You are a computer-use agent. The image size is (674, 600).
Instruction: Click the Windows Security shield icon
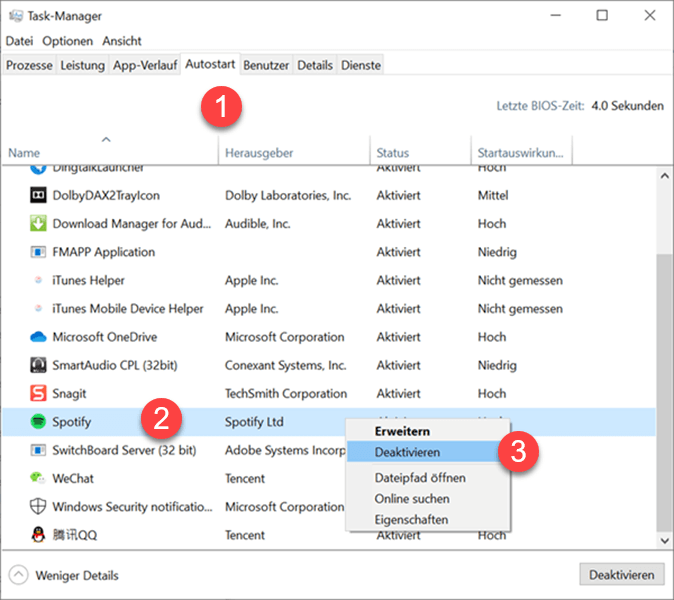pyautogui.click(x=38, y=507)
